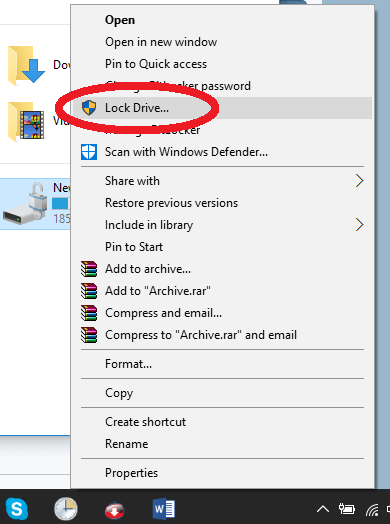Show hidden system tray icons
The width and height of the screenshot is (390, 524).
click(x=323, y=509)
